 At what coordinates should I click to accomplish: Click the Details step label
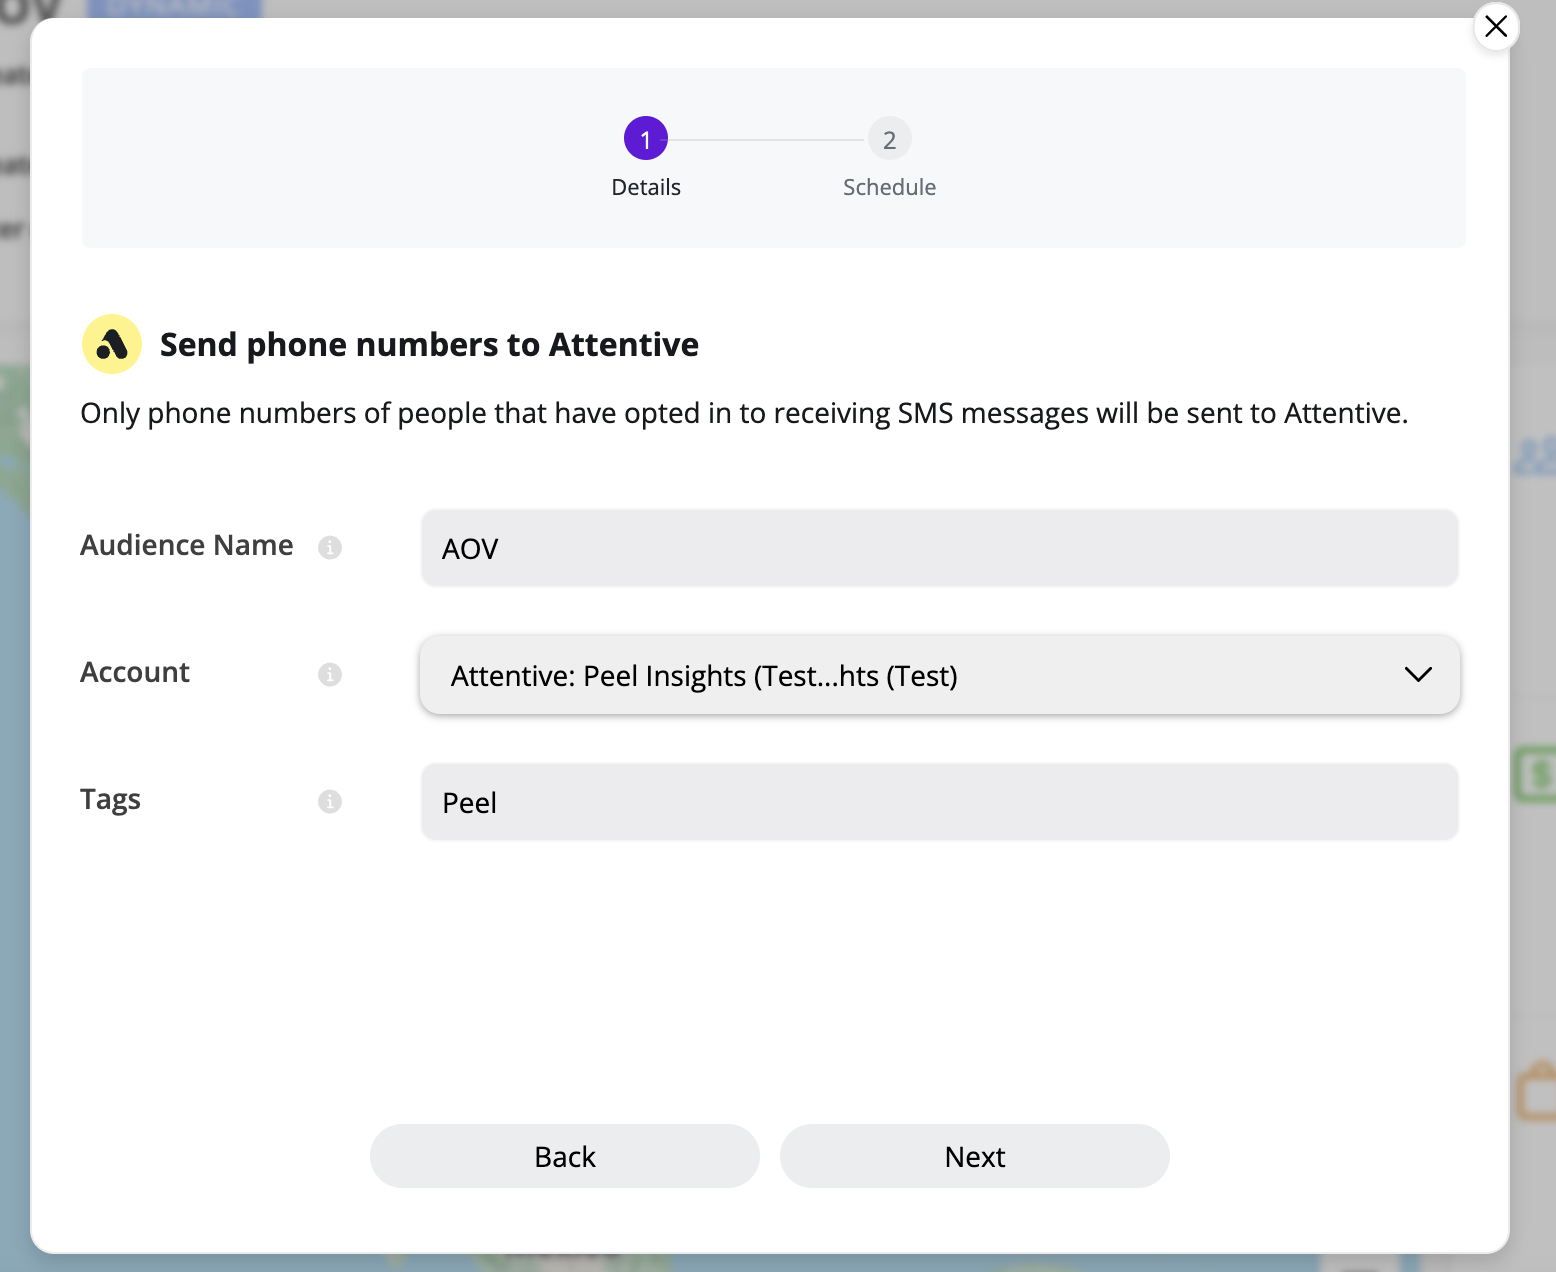646,187
